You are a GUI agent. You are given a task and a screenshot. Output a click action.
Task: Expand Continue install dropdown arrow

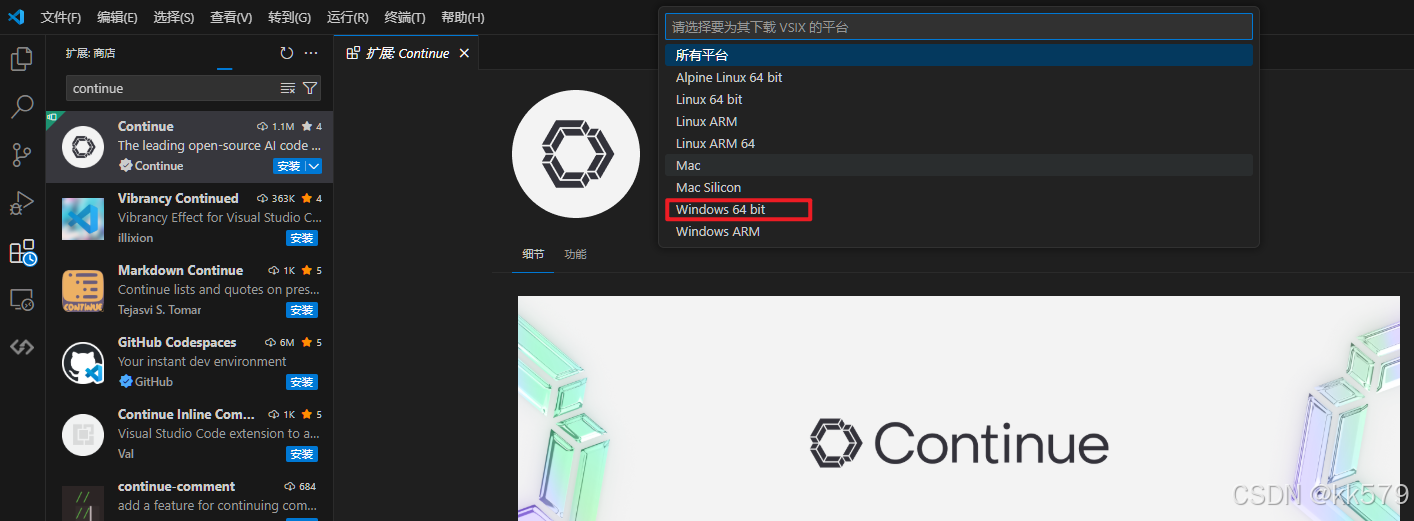coord(314,166)
